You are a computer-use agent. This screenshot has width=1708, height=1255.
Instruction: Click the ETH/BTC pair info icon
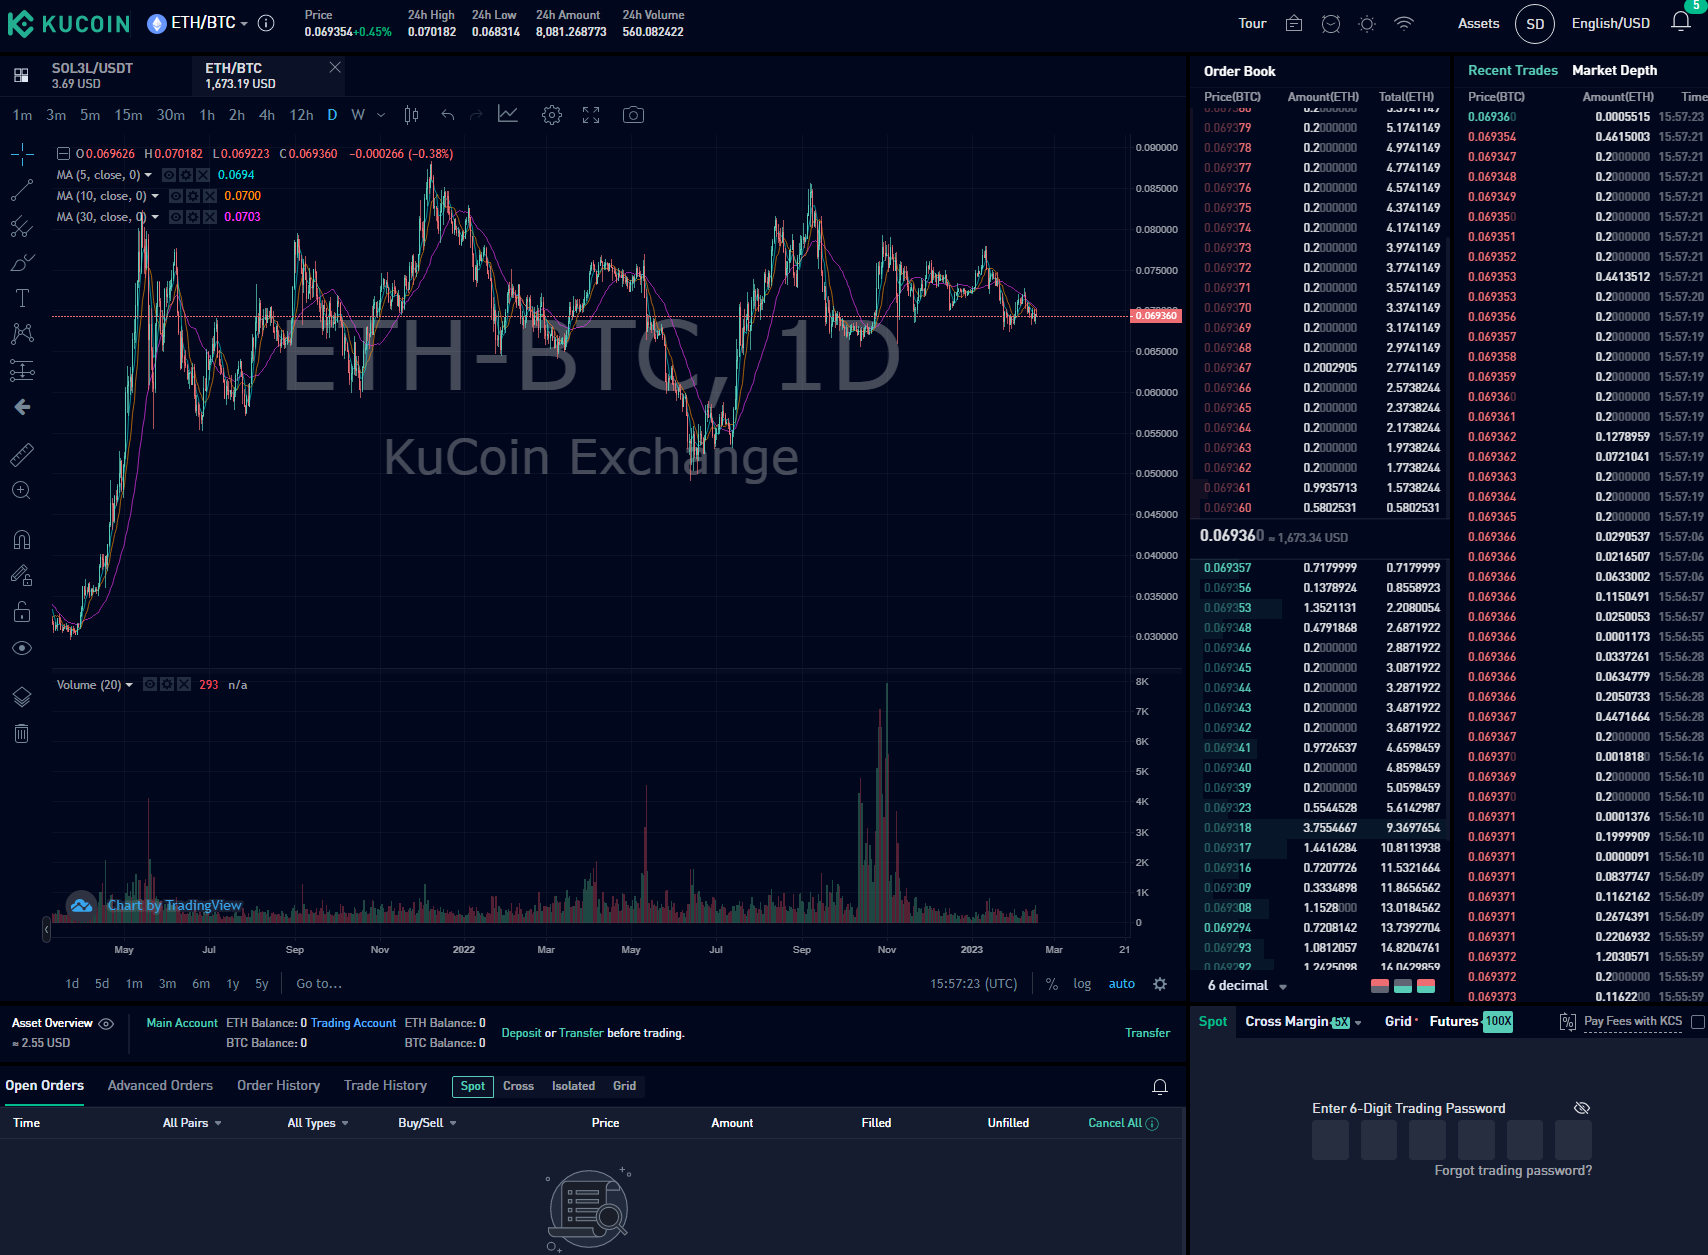click(266, 23)
